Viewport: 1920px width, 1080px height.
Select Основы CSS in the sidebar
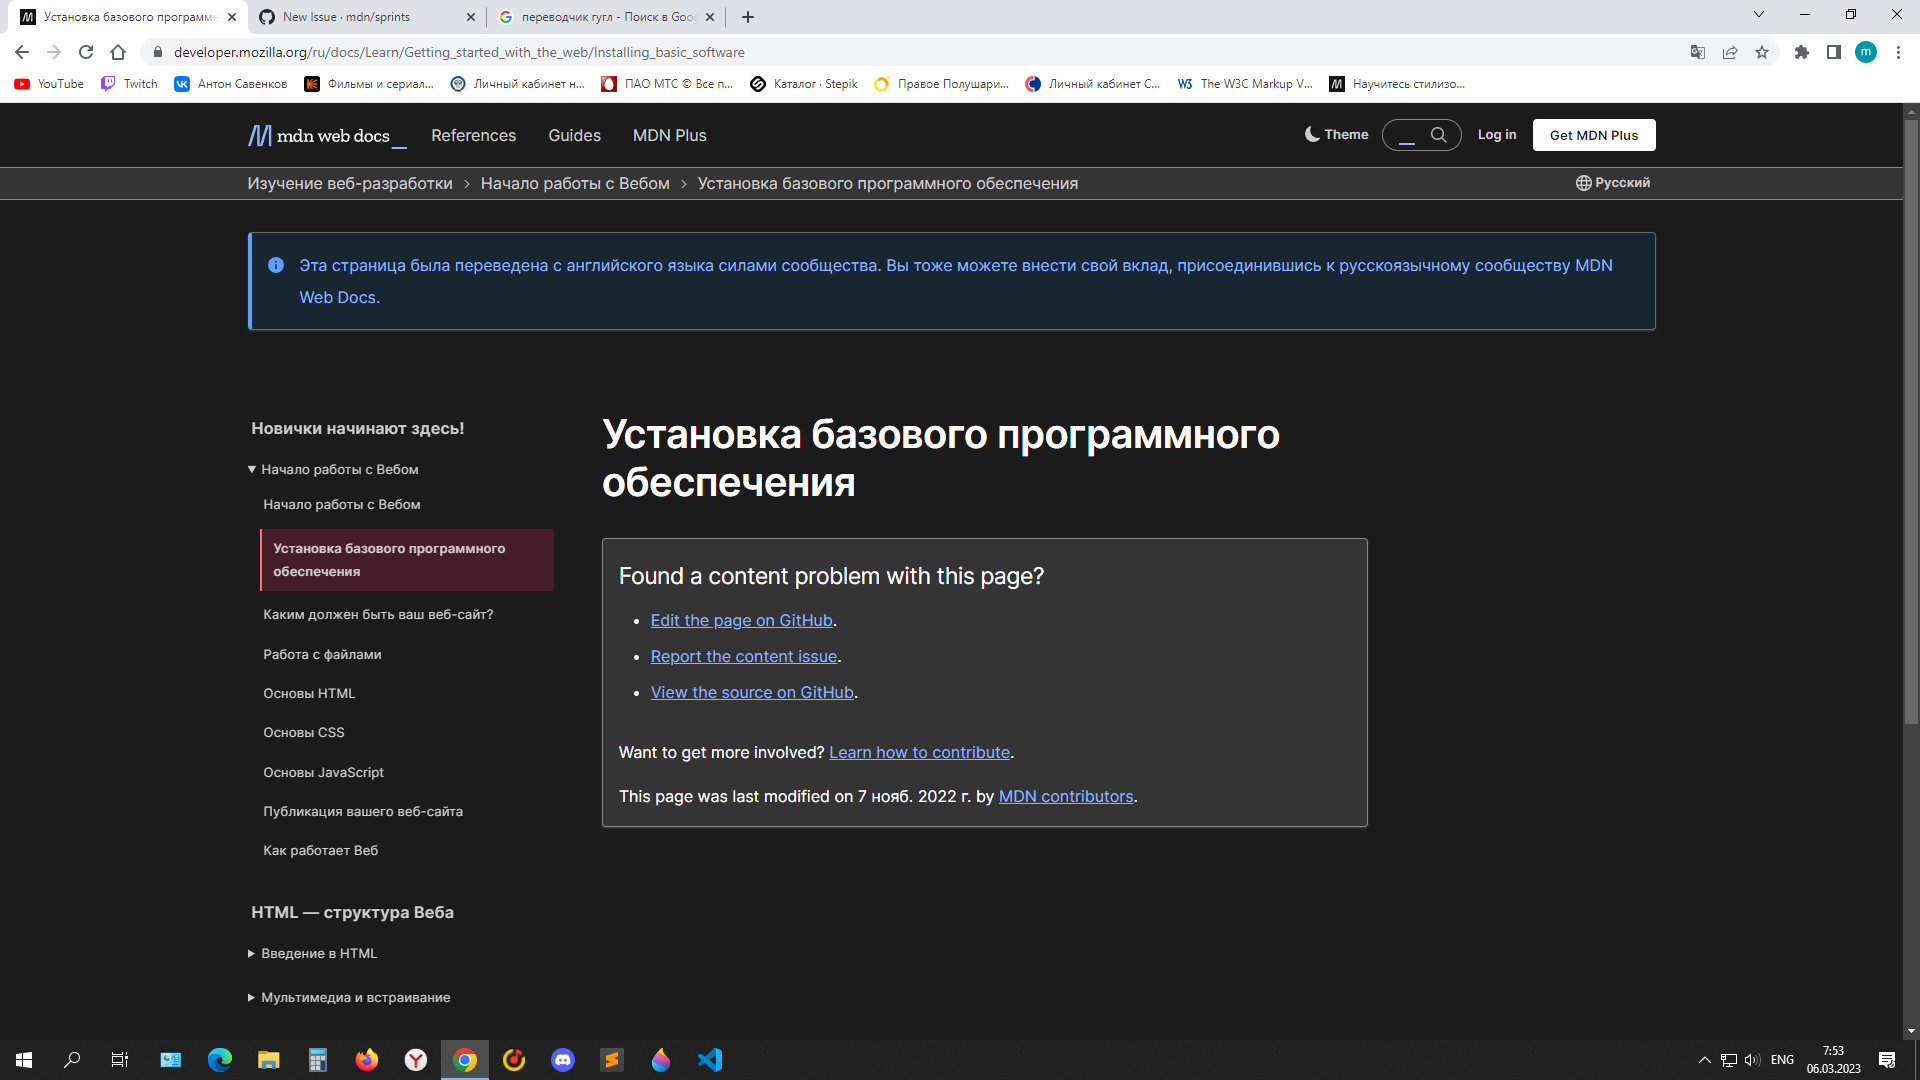(303, 732)
